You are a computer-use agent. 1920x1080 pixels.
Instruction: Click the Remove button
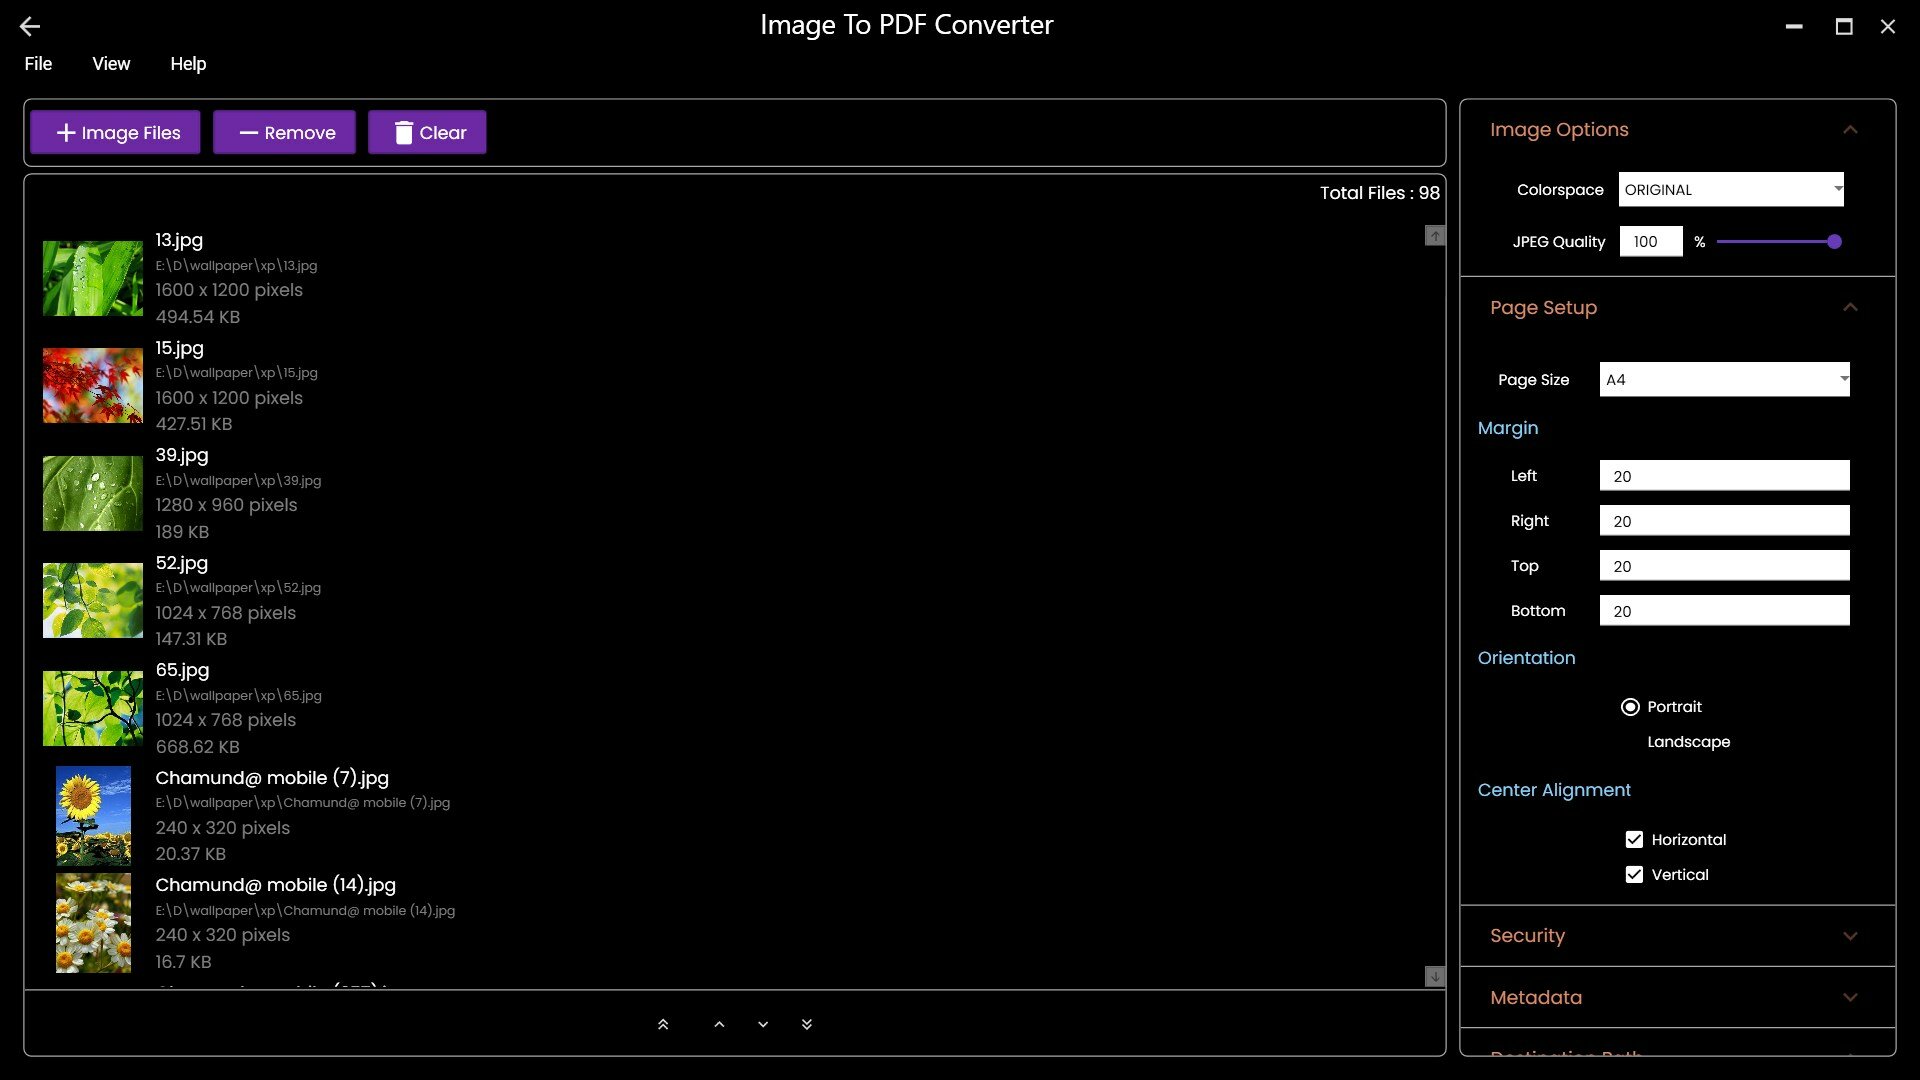pos(284,132)
